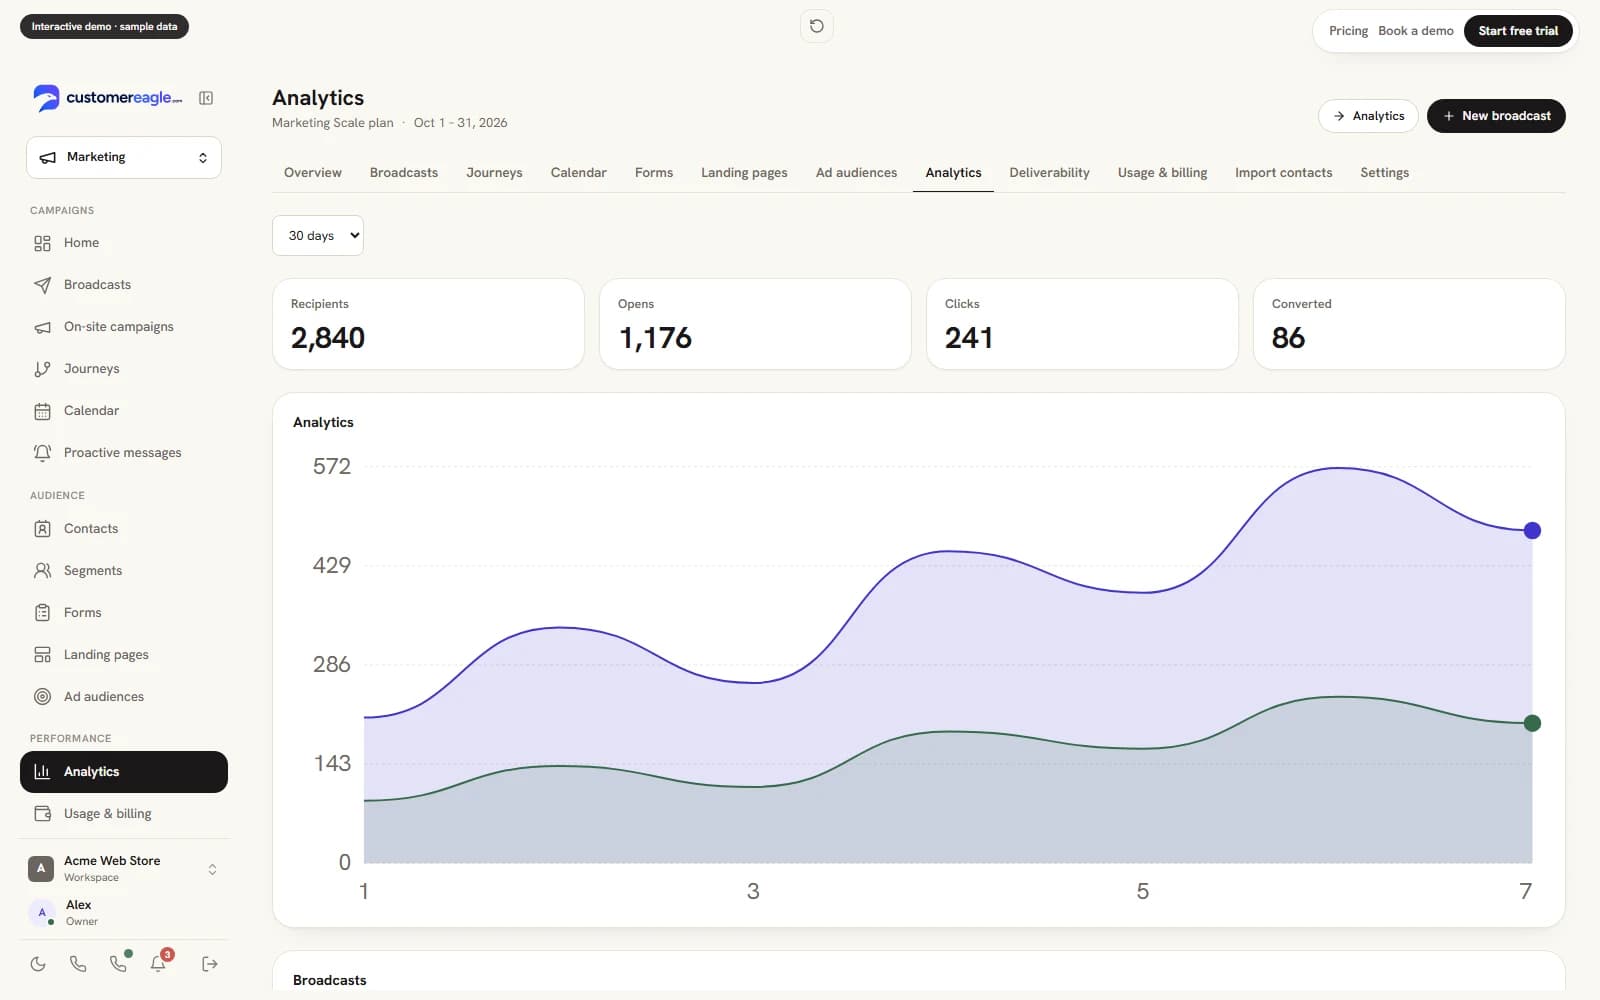The width and height of the screenshot is (1600, 1000).
Task: Click the reset demo icon at top center
Action: tap(817, 26)
